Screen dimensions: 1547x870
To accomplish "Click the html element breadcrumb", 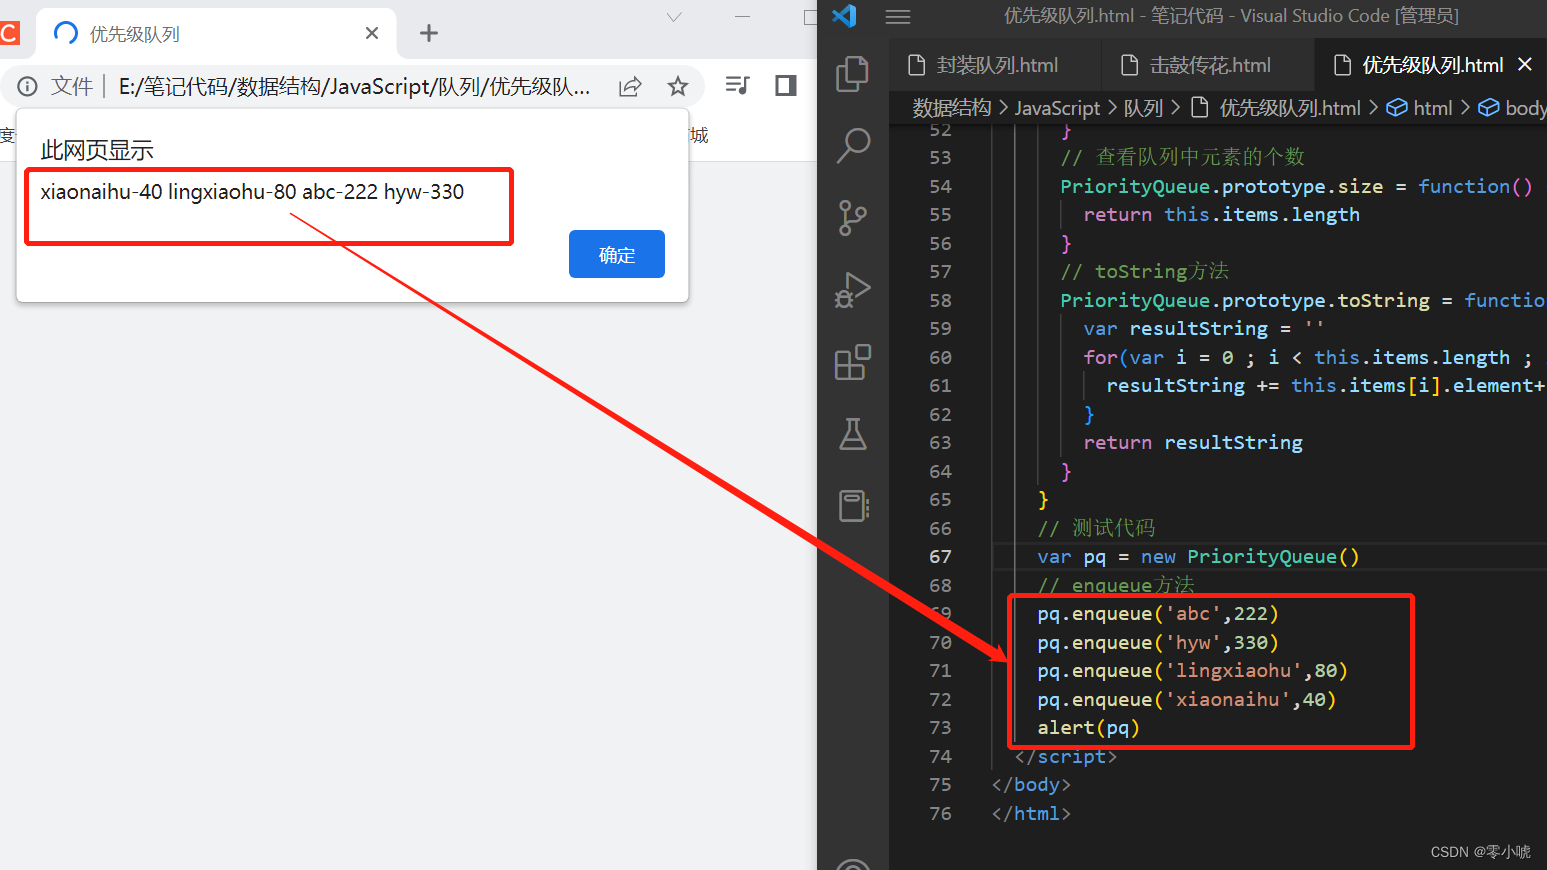I will pos(1420,108).
